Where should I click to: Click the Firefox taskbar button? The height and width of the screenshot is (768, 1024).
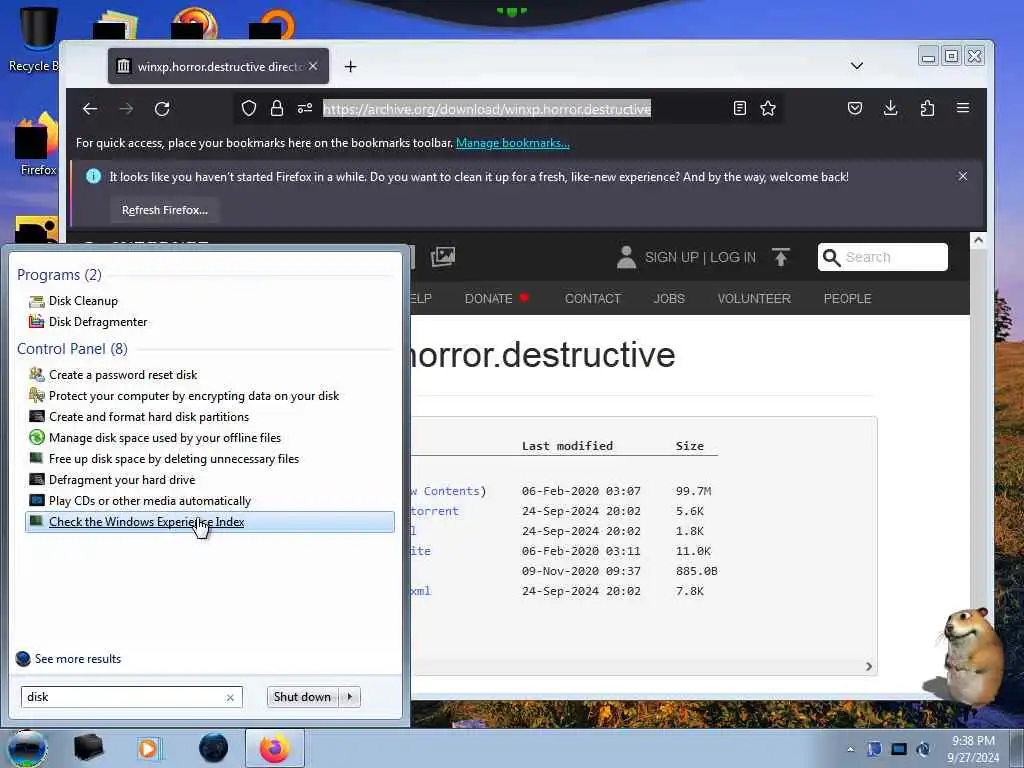tap(274, 748)
